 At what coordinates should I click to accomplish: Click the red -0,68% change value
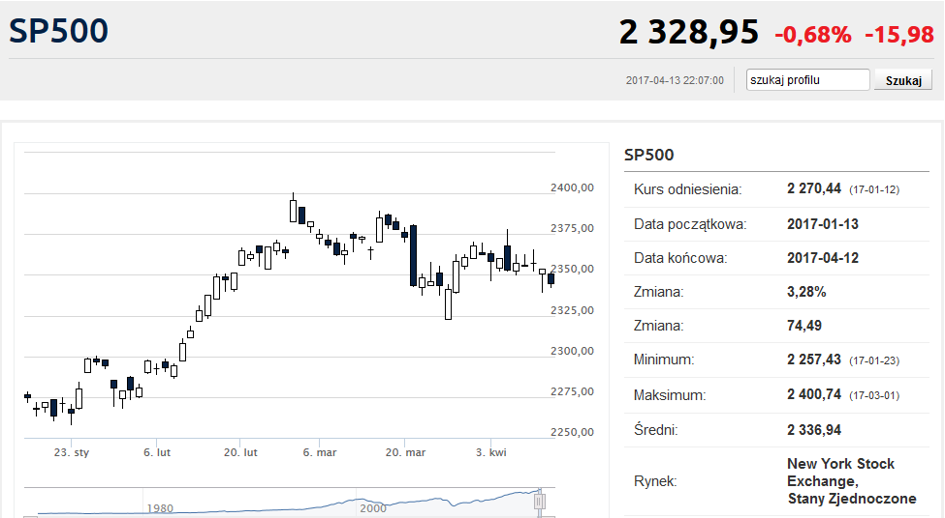[x=813, y=35]
